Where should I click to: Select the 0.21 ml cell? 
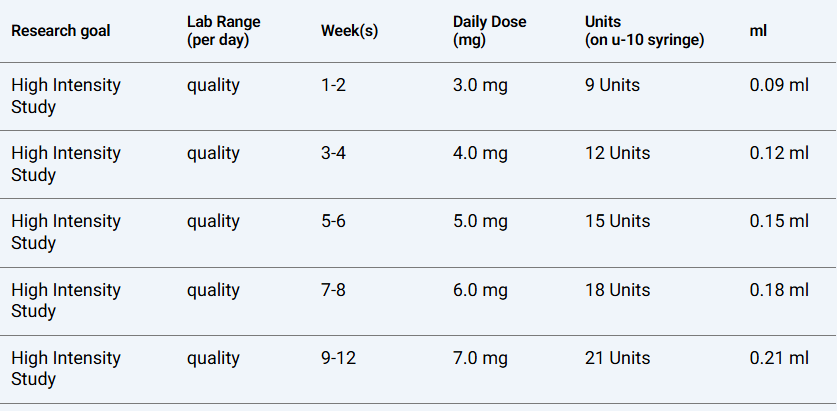click(x=778, y=358)
